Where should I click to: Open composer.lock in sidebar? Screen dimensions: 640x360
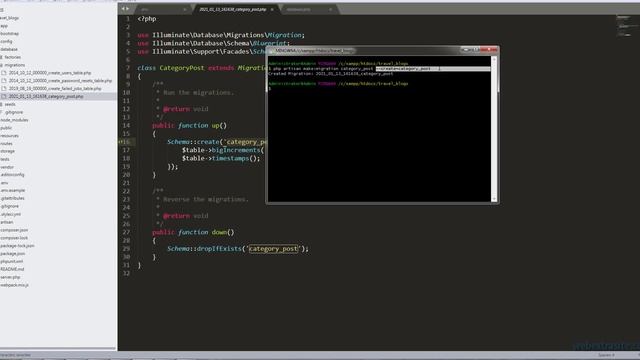14,238
